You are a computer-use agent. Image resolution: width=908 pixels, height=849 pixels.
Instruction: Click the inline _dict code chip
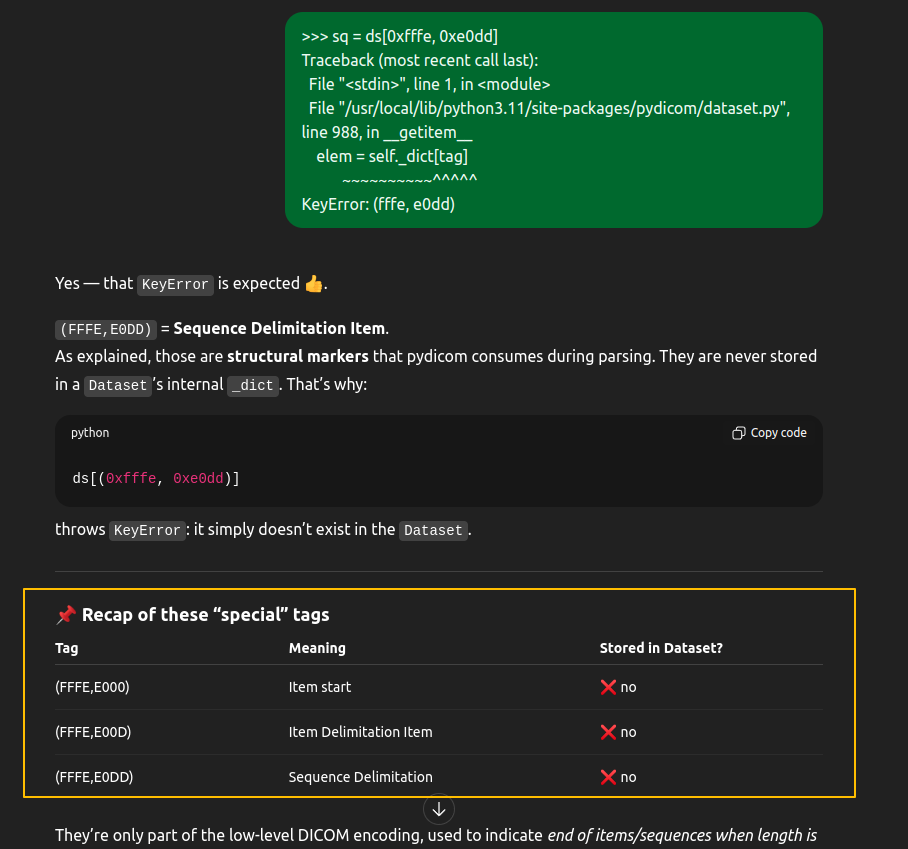pyautogui.click(x=253, y=385)
